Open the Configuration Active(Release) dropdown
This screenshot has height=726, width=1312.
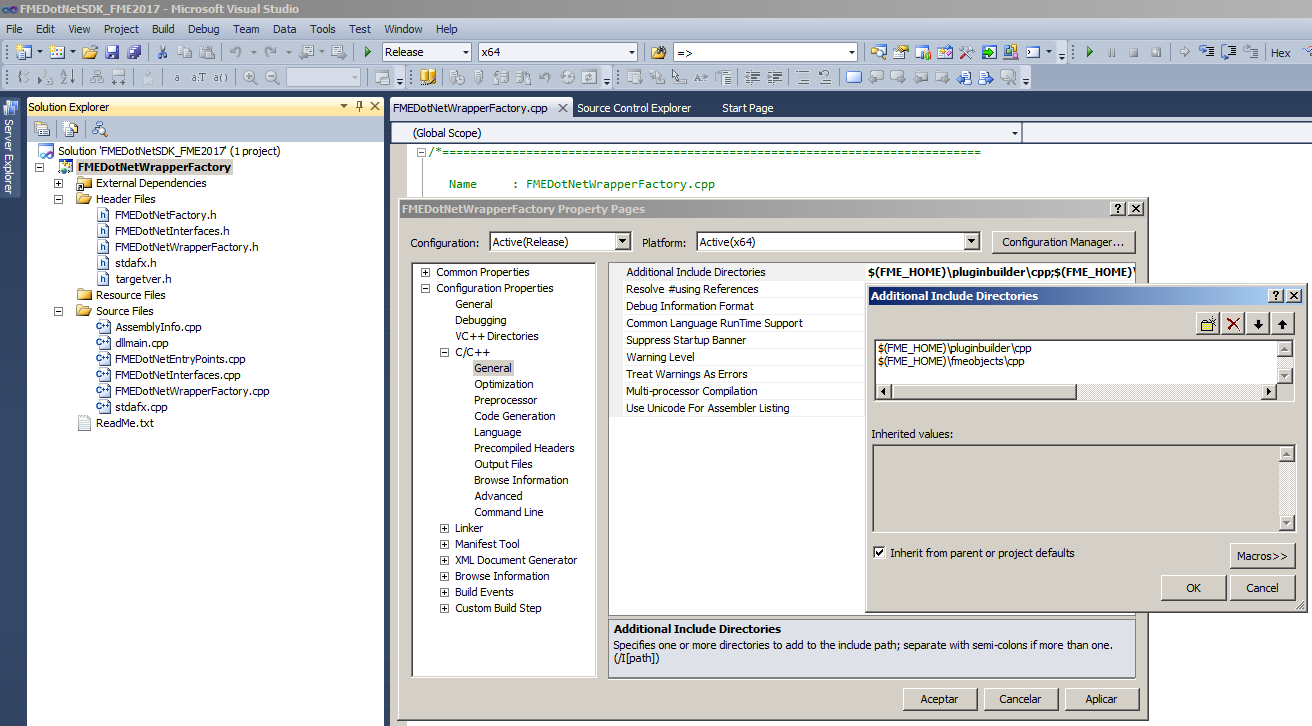623,242
